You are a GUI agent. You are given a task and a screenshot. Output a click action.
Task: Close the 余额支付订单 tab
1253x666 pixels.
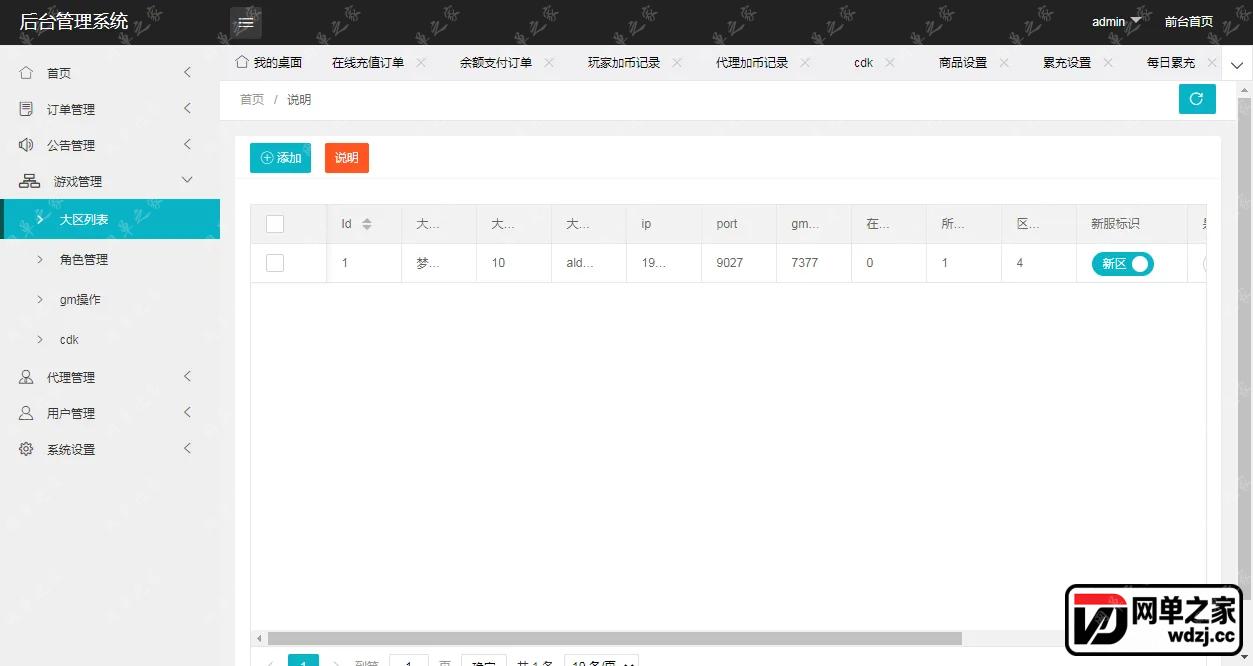point(549,62)
